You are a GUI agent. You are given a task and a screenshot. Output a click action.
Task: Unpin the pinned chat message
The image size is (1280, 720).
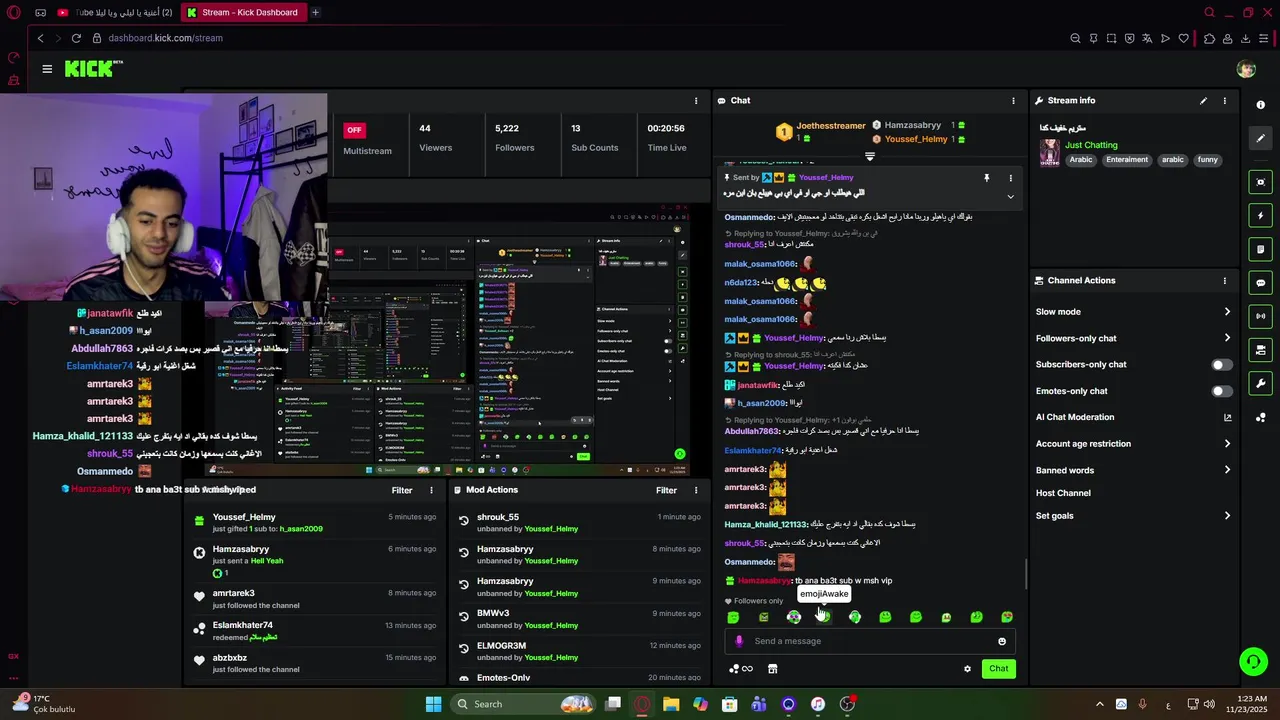pos(986,178)
